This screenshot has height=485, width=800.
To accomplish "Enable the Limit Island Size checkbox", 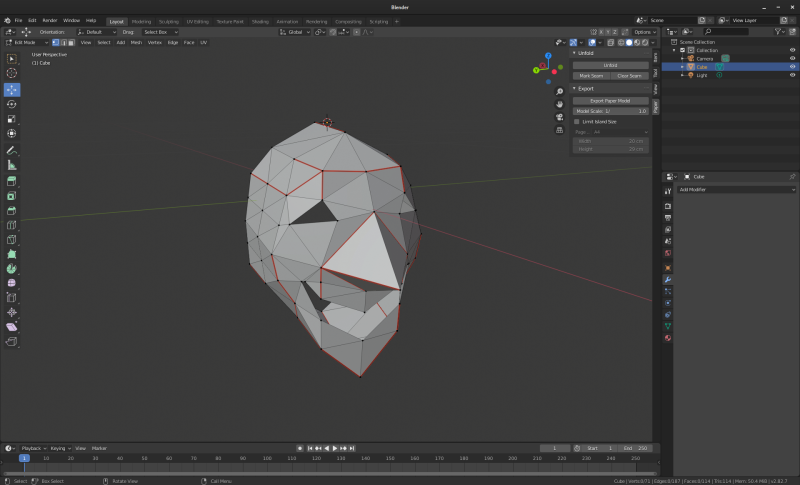I will coord(577,121).
